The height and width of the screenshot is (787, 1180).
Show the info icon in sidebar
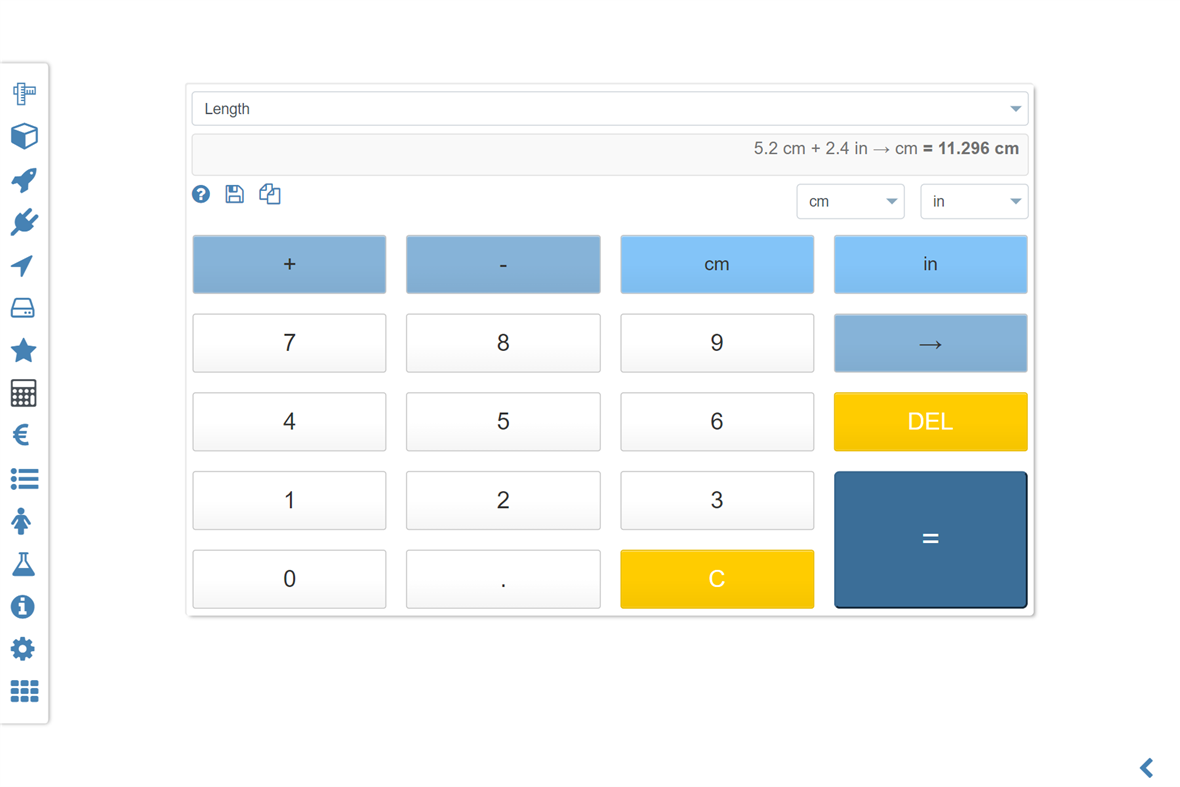pyautogui.click(x=23, y=606)
